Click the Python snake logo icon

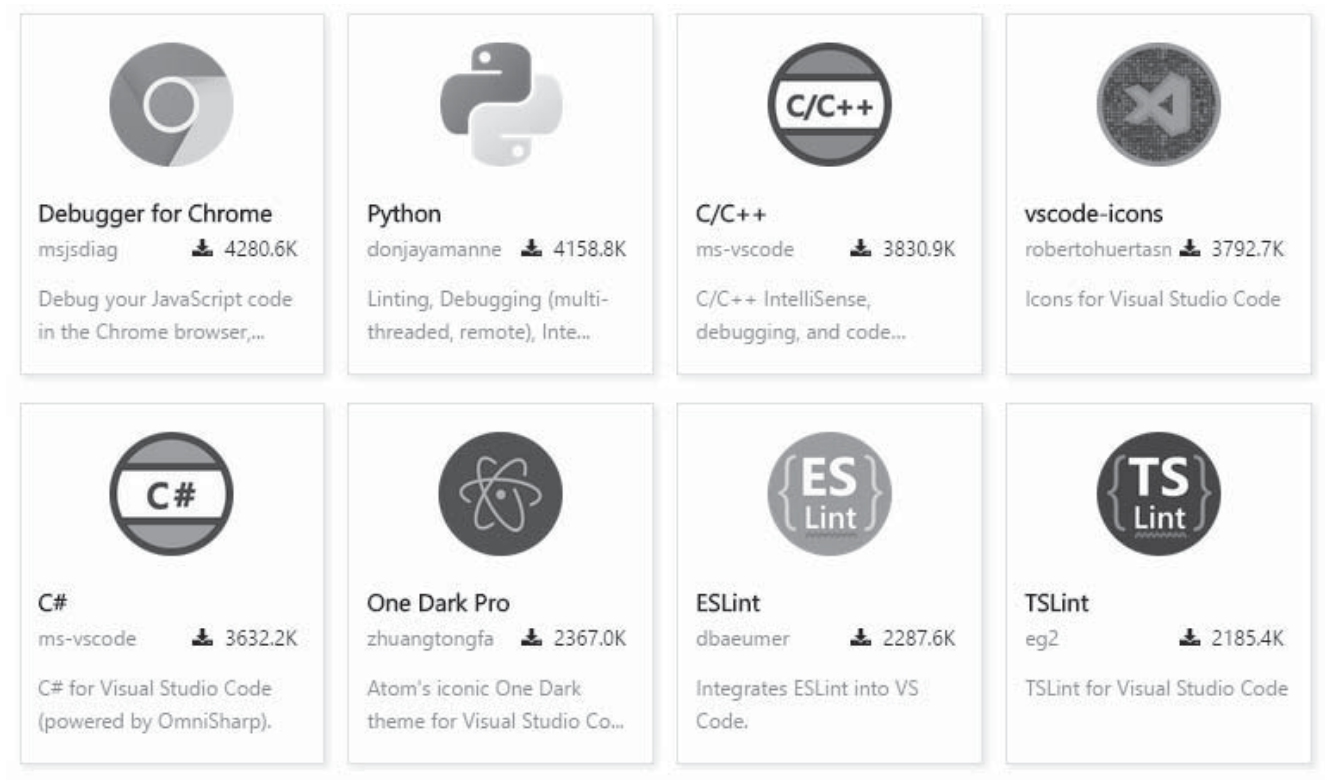[501, 105]
